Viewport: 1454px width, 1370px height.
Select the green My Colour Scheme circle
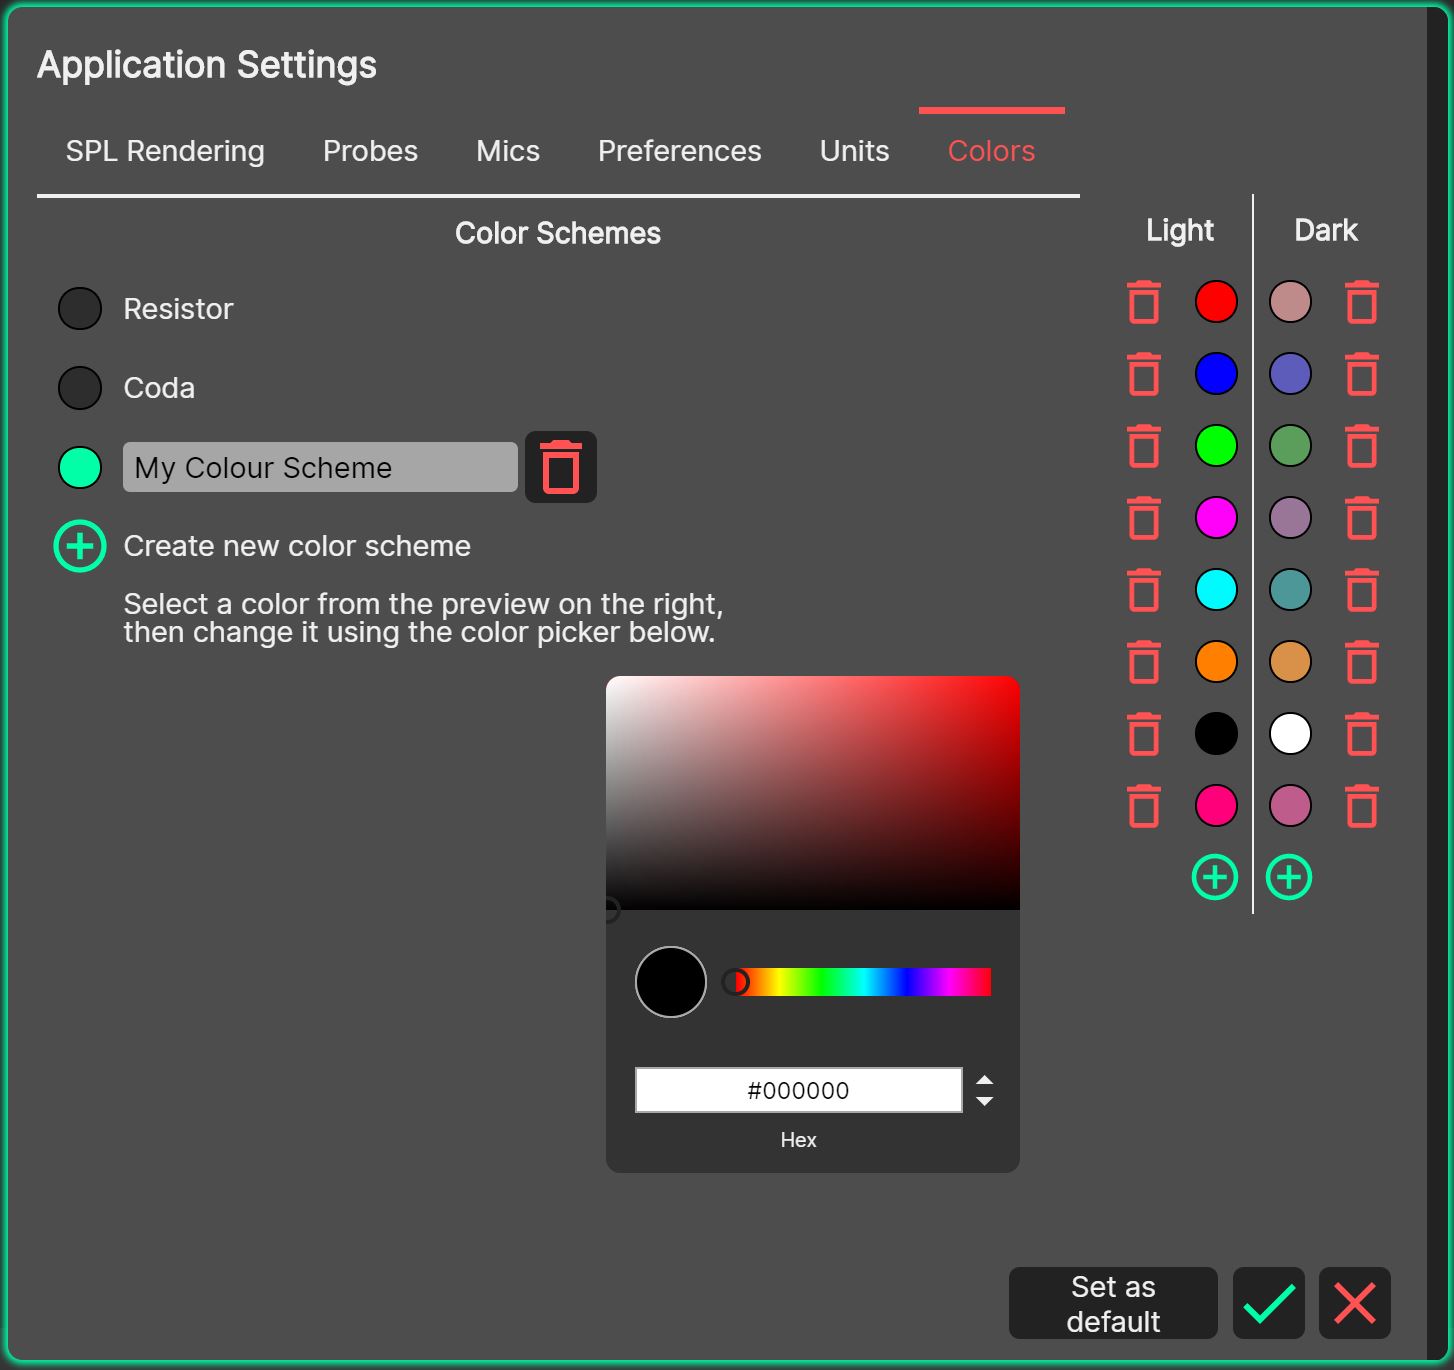pyautogui.click(x=79, y=467)
